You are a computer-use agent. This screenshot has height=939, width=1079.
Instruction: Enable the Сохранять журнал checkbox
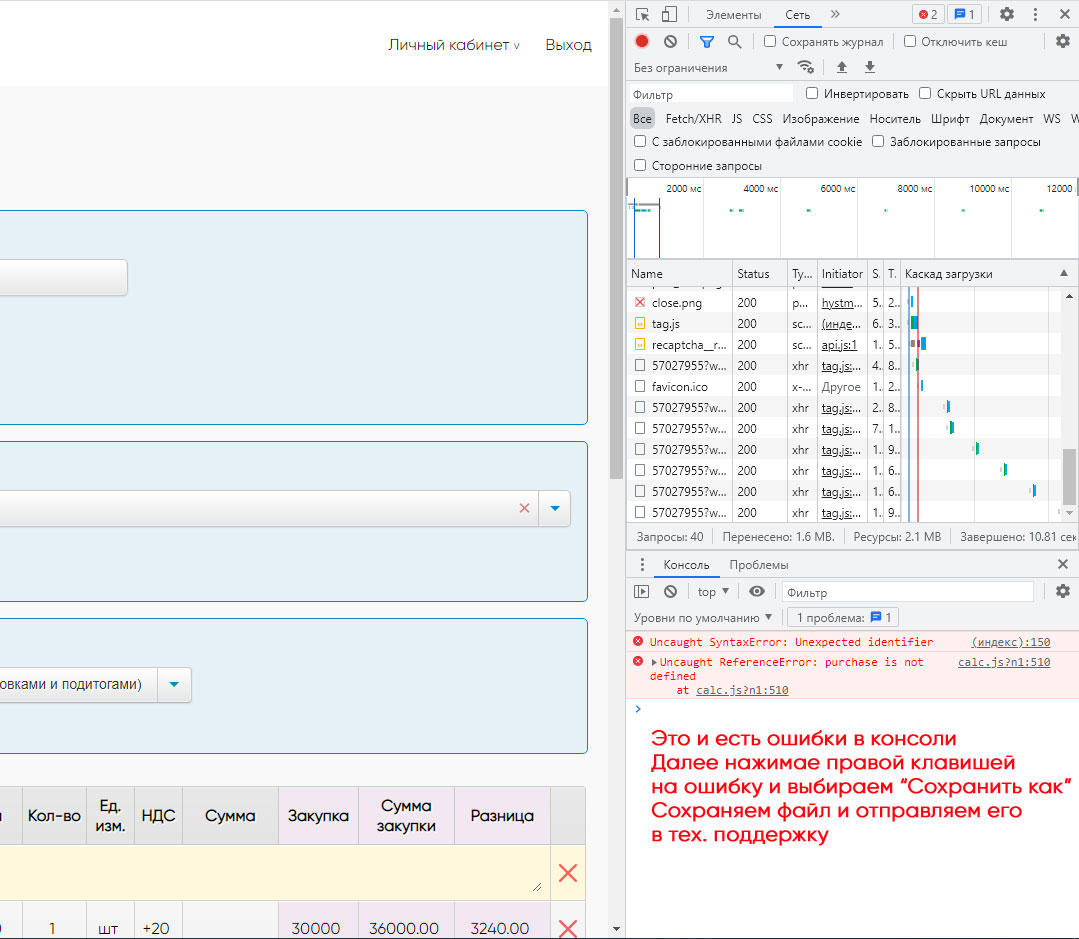click(770, 41)
